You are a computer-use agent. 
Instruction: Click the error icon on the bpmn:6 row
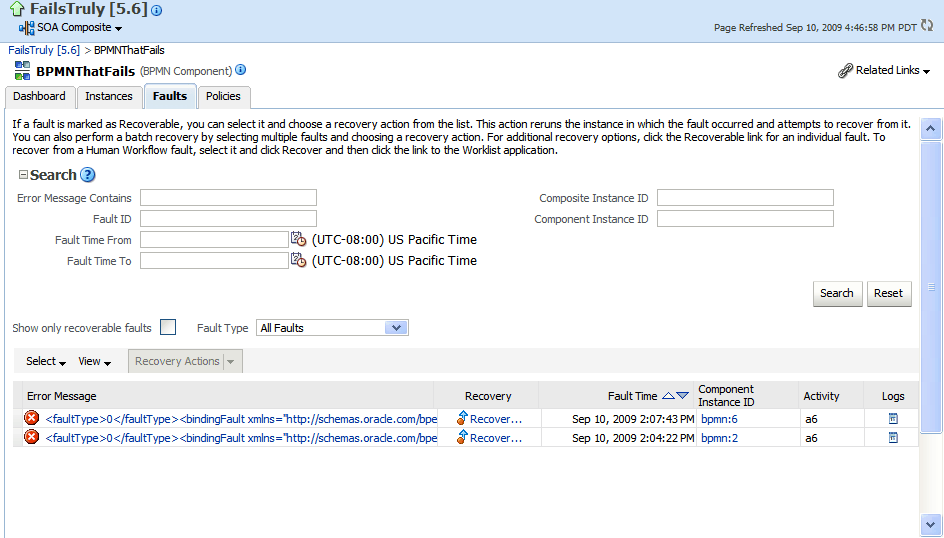click(x=31, y=418)
